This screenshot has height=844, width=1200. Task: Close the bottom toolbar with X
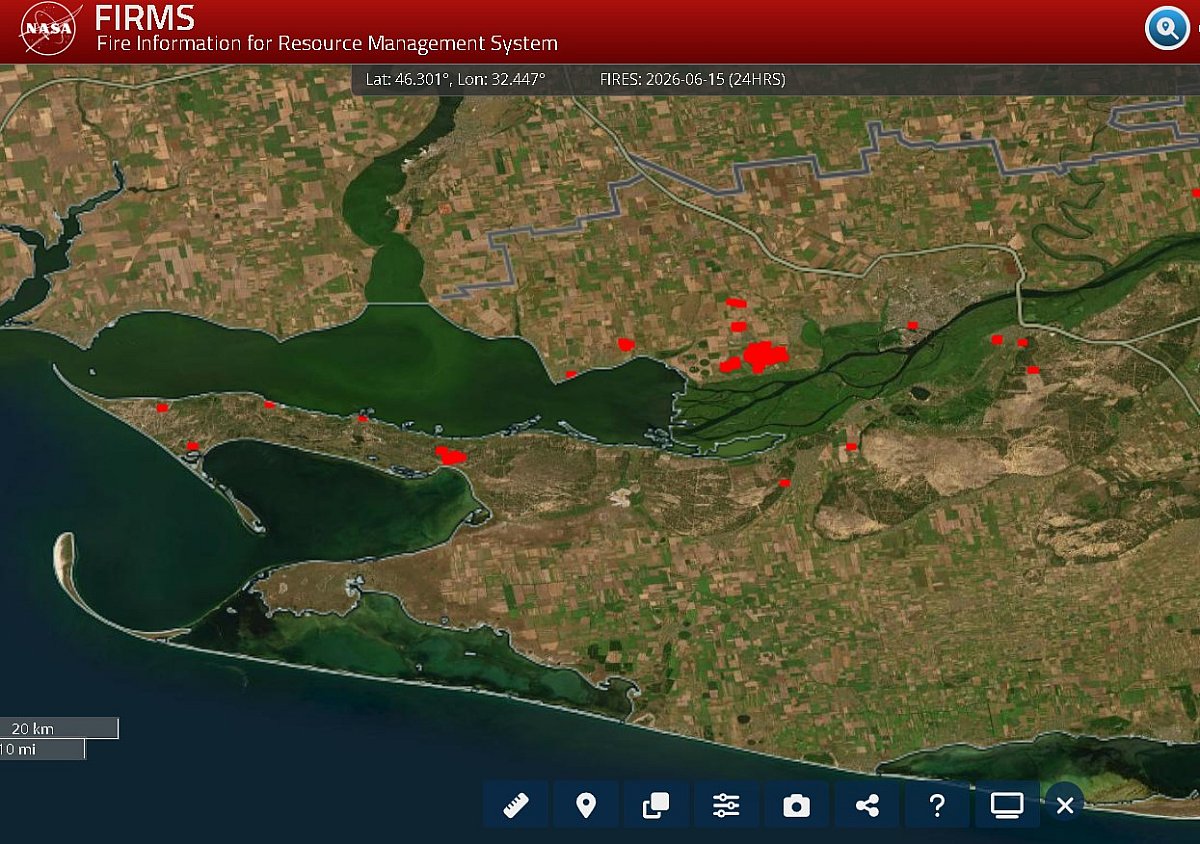click(1065, 805)
